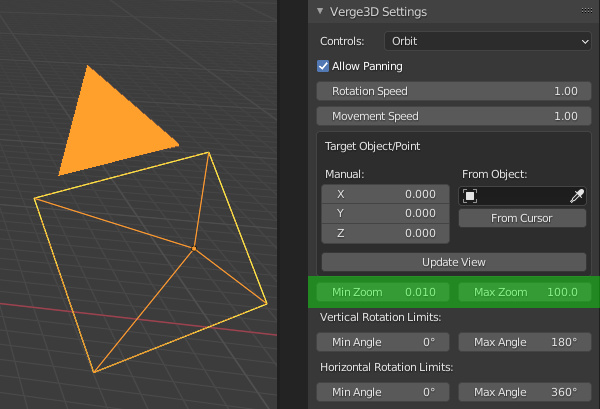Click the From Object selector field
The width and height of the screenshot is (600, 409).
(522, 196)
